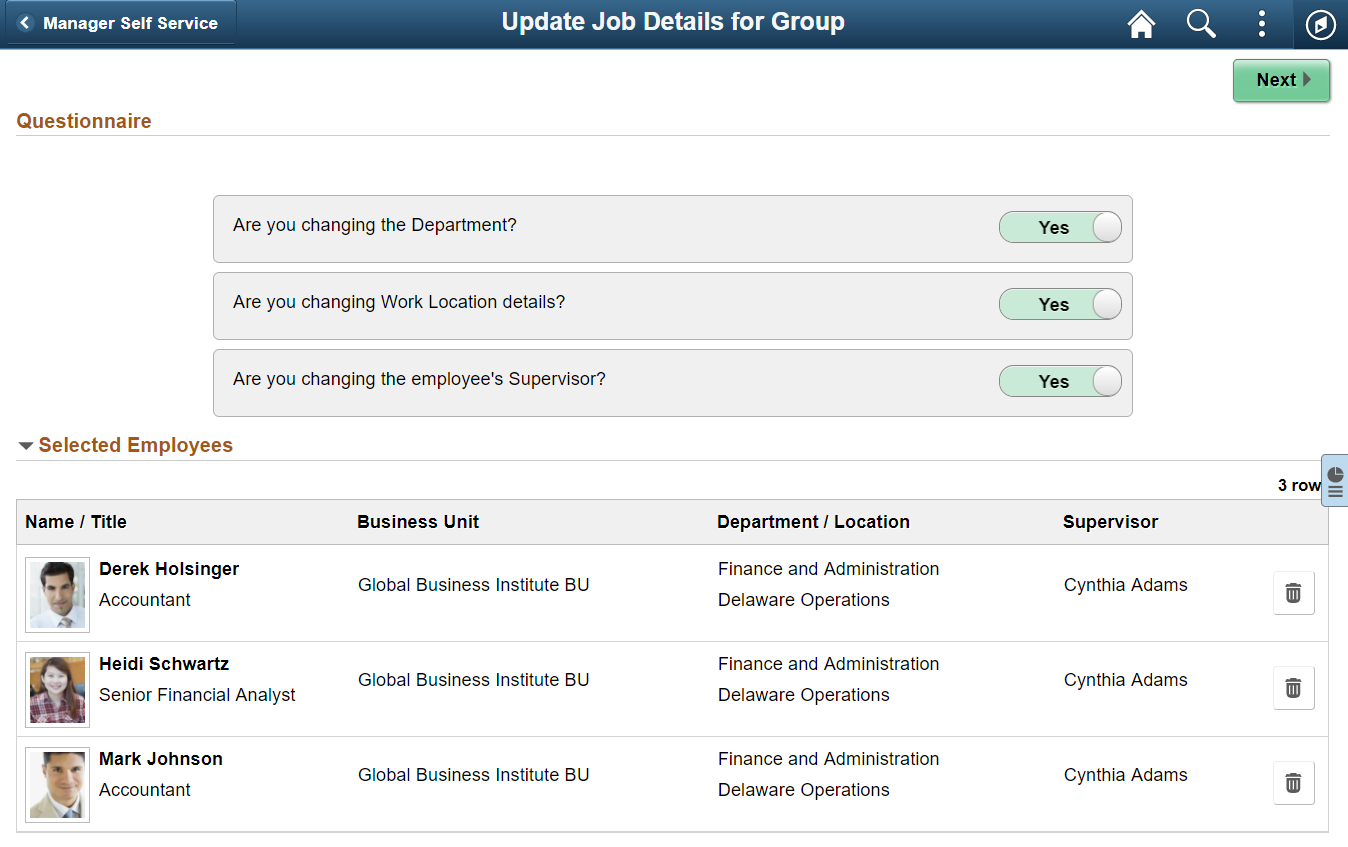
Task: Click the question about employee's Supervisor
Action: 419,379
